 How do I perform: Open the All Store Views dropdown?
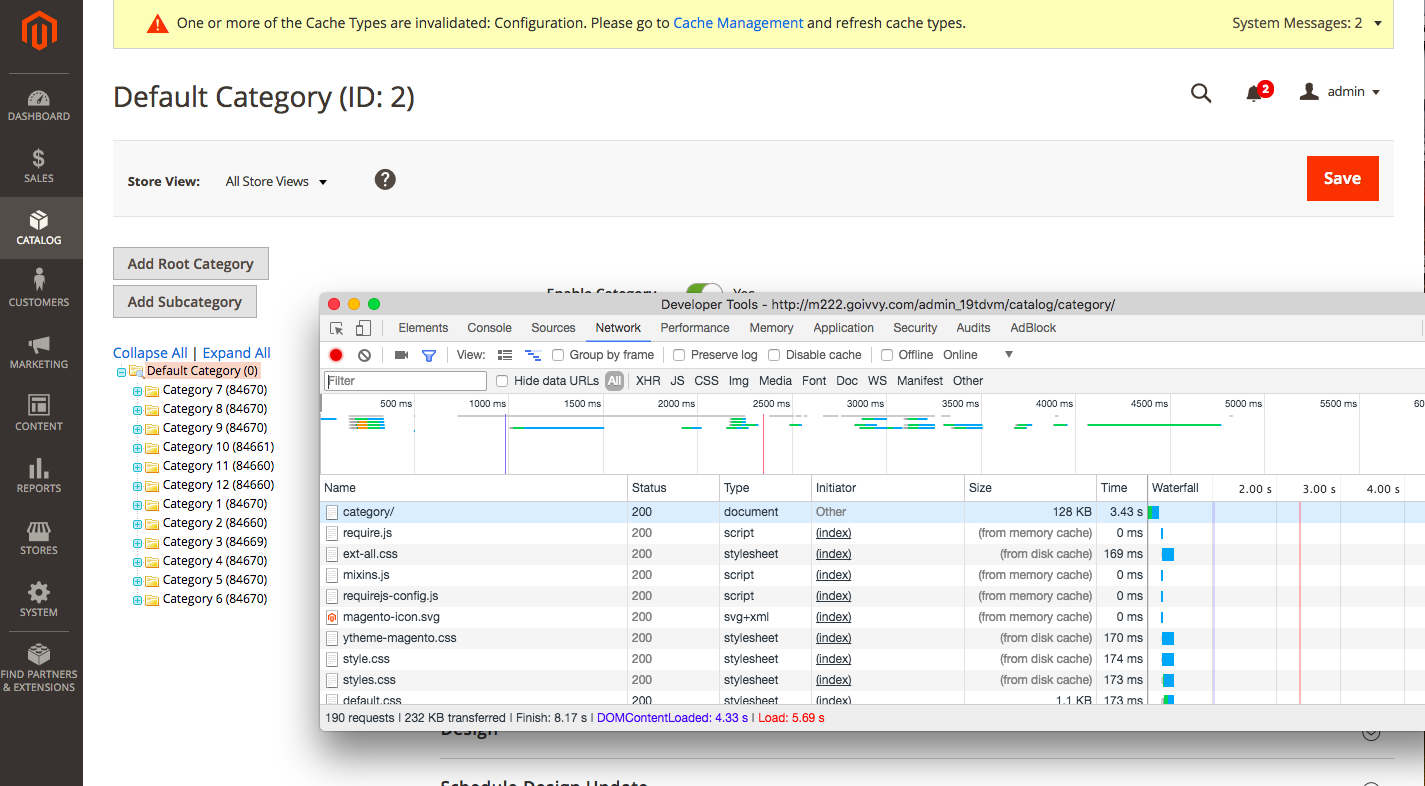(276, 182)
